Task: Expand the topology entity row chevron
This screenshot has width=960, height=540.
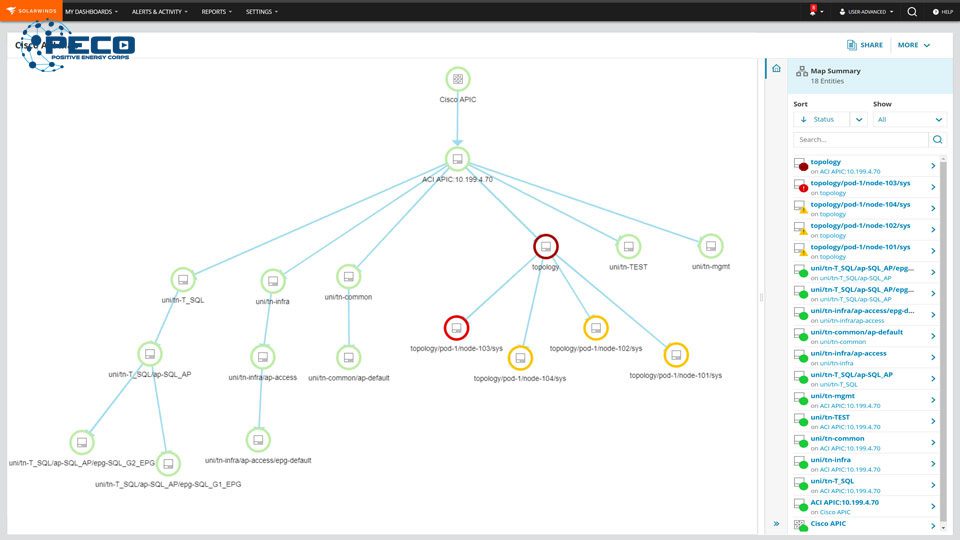Action: click(x=933, y=166)
